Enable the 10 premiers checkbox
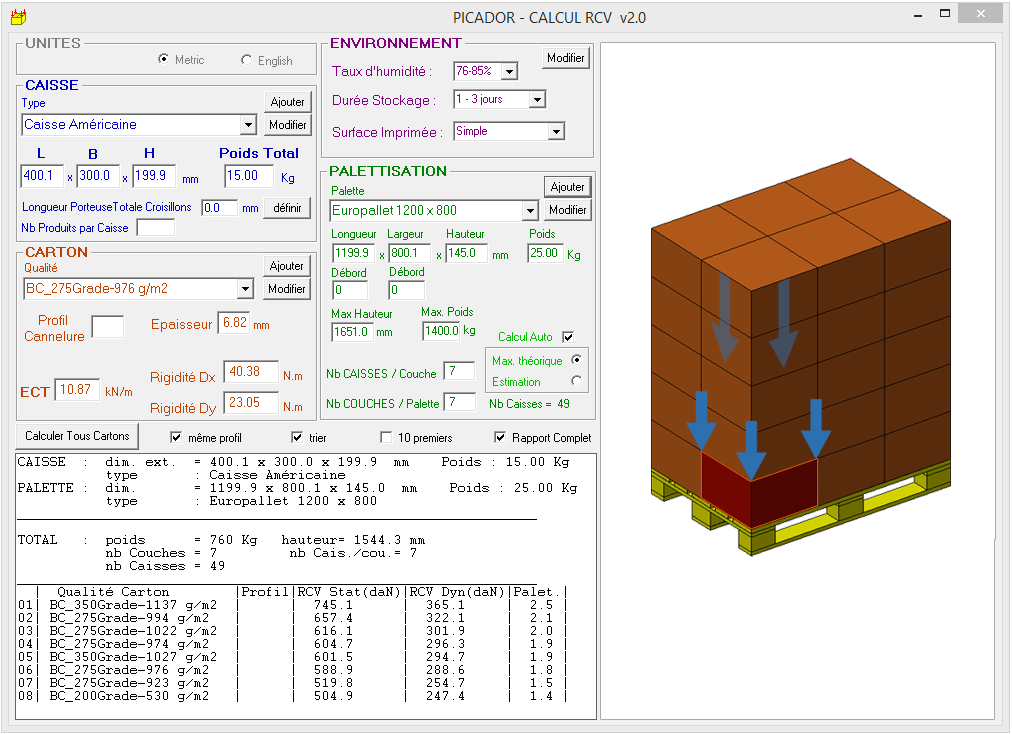 [386, 438]
